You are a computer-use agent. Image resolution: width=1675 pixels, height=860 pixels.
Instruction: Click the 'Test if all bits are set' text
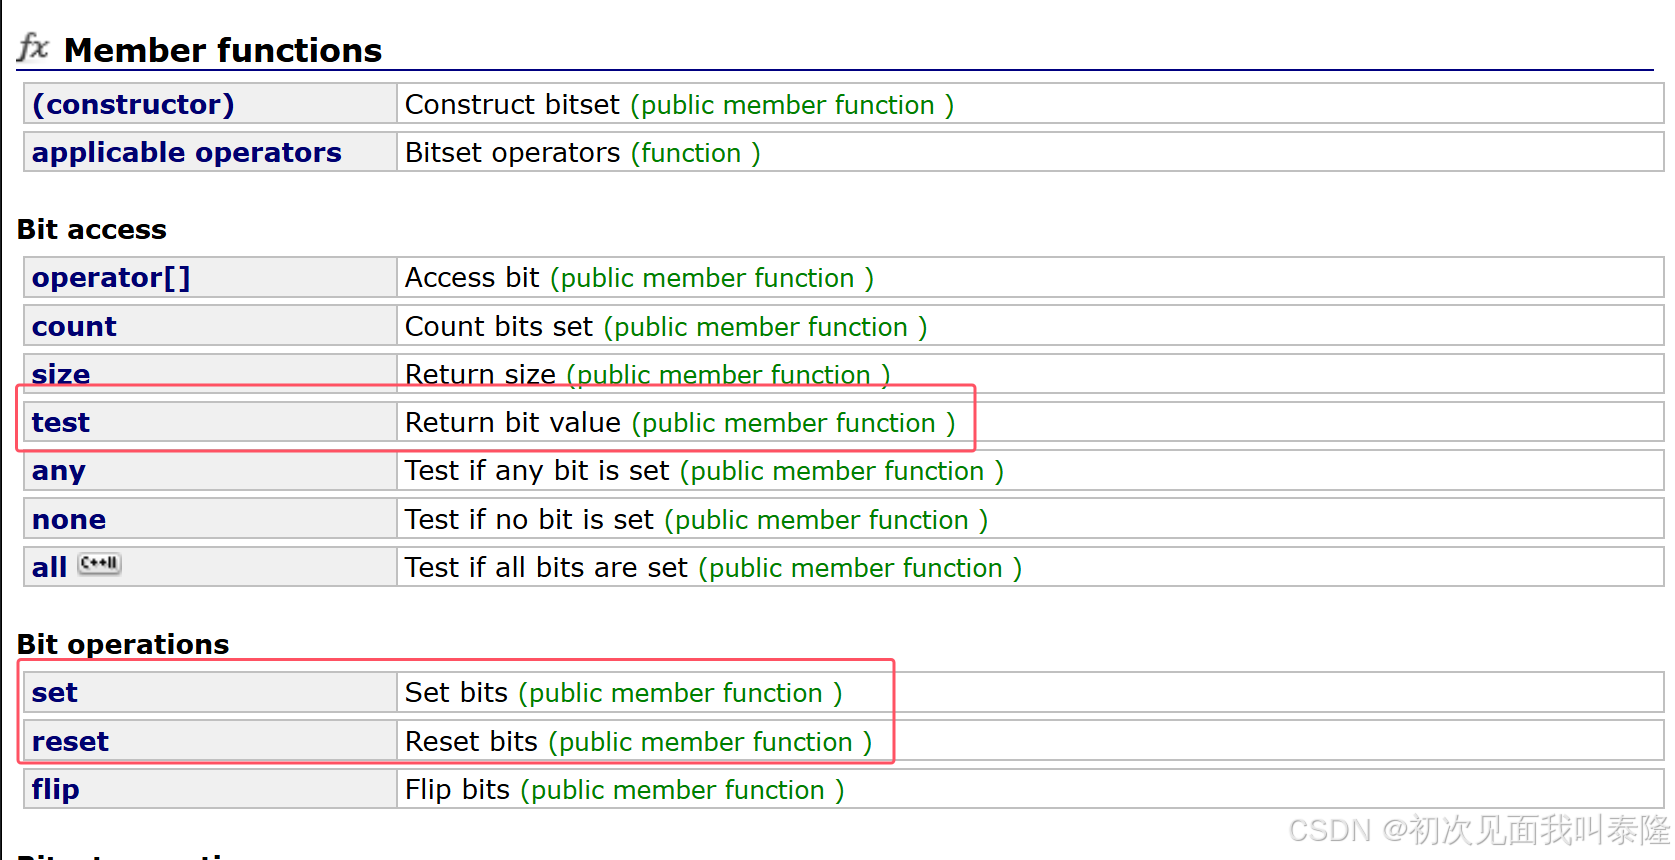(546, 567)
